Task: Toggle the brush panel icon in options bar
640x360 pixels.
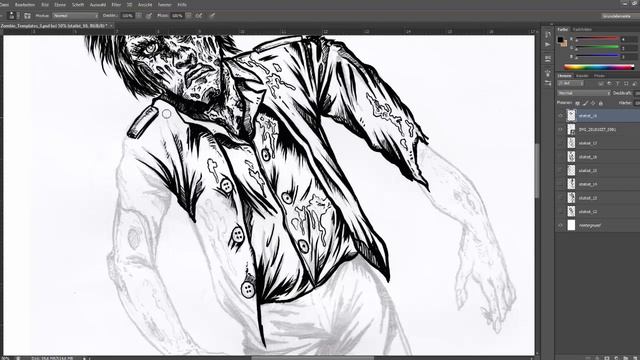Action: [27, 16]
